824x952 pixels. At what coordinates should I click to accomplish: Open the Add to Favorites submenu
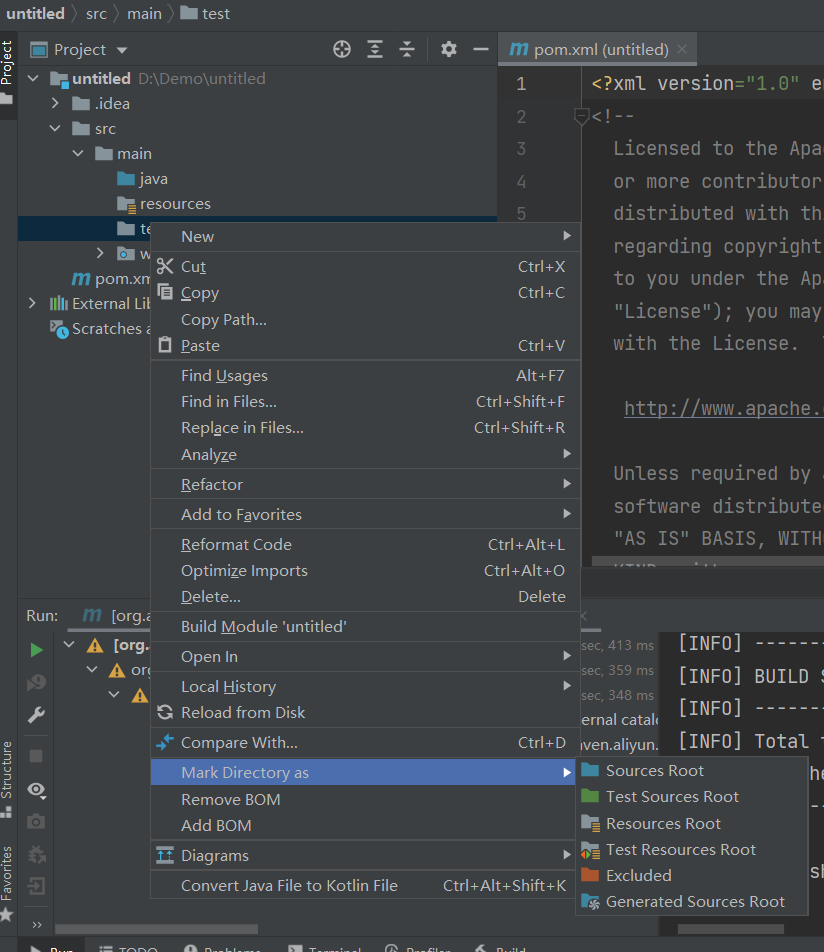coord(365,514)
